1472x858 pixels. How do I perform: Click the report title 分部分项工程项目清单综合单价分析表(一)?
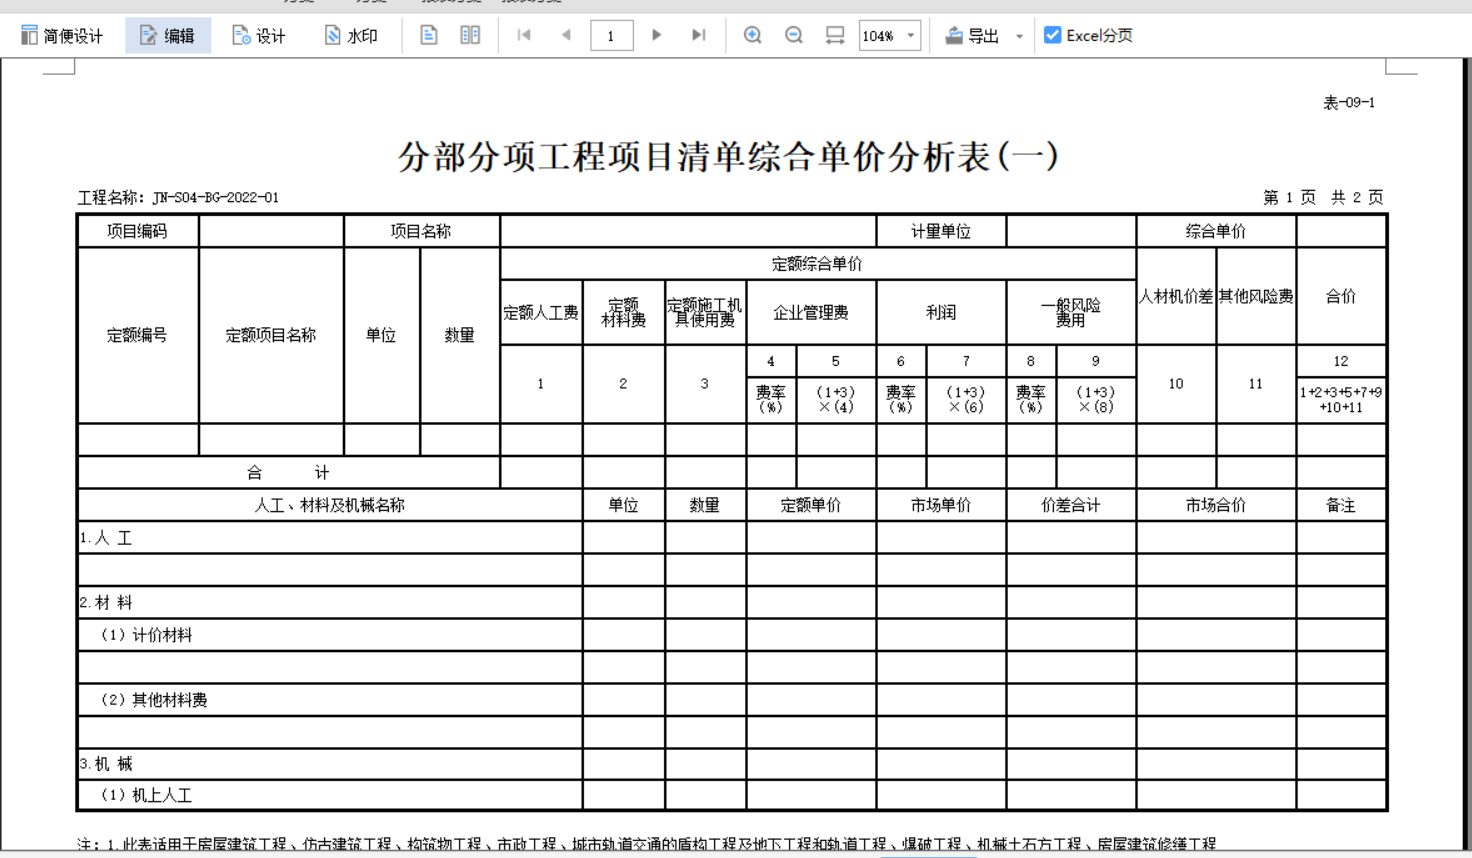728,156
